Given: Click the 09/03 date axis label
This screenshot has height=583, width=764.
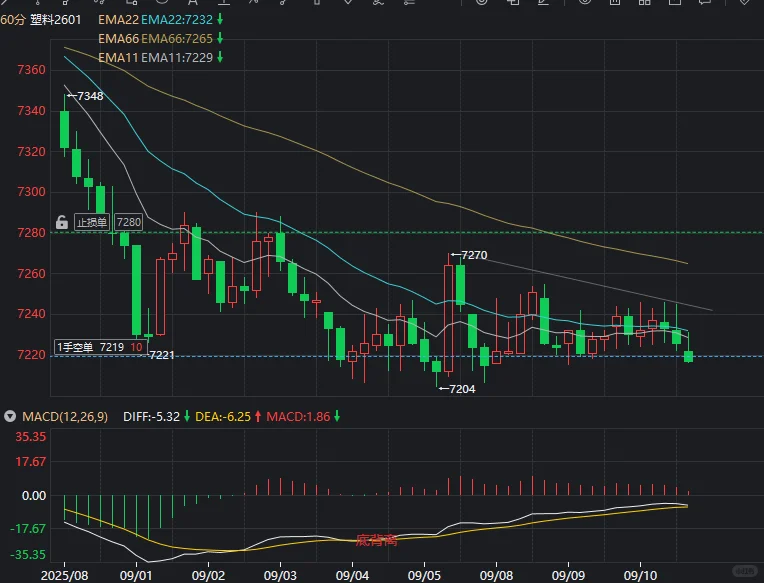Looking at the screenshot, I should pyautogui.click(x=280, y=576).
